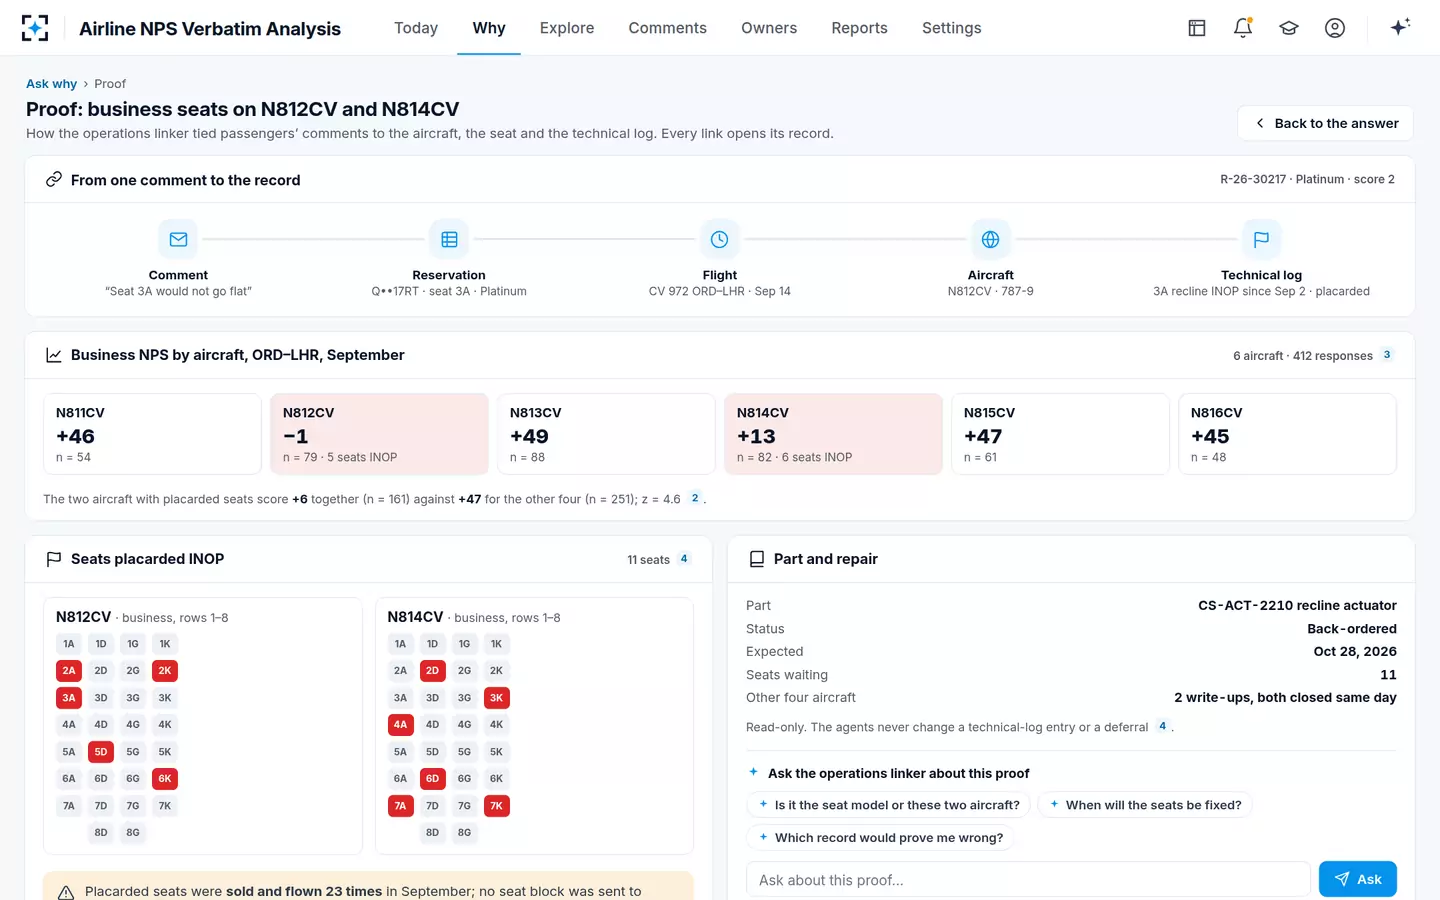Open the Owners tab
The width and height of the screenshot is (1440, 900).
[x=769, y=28]
